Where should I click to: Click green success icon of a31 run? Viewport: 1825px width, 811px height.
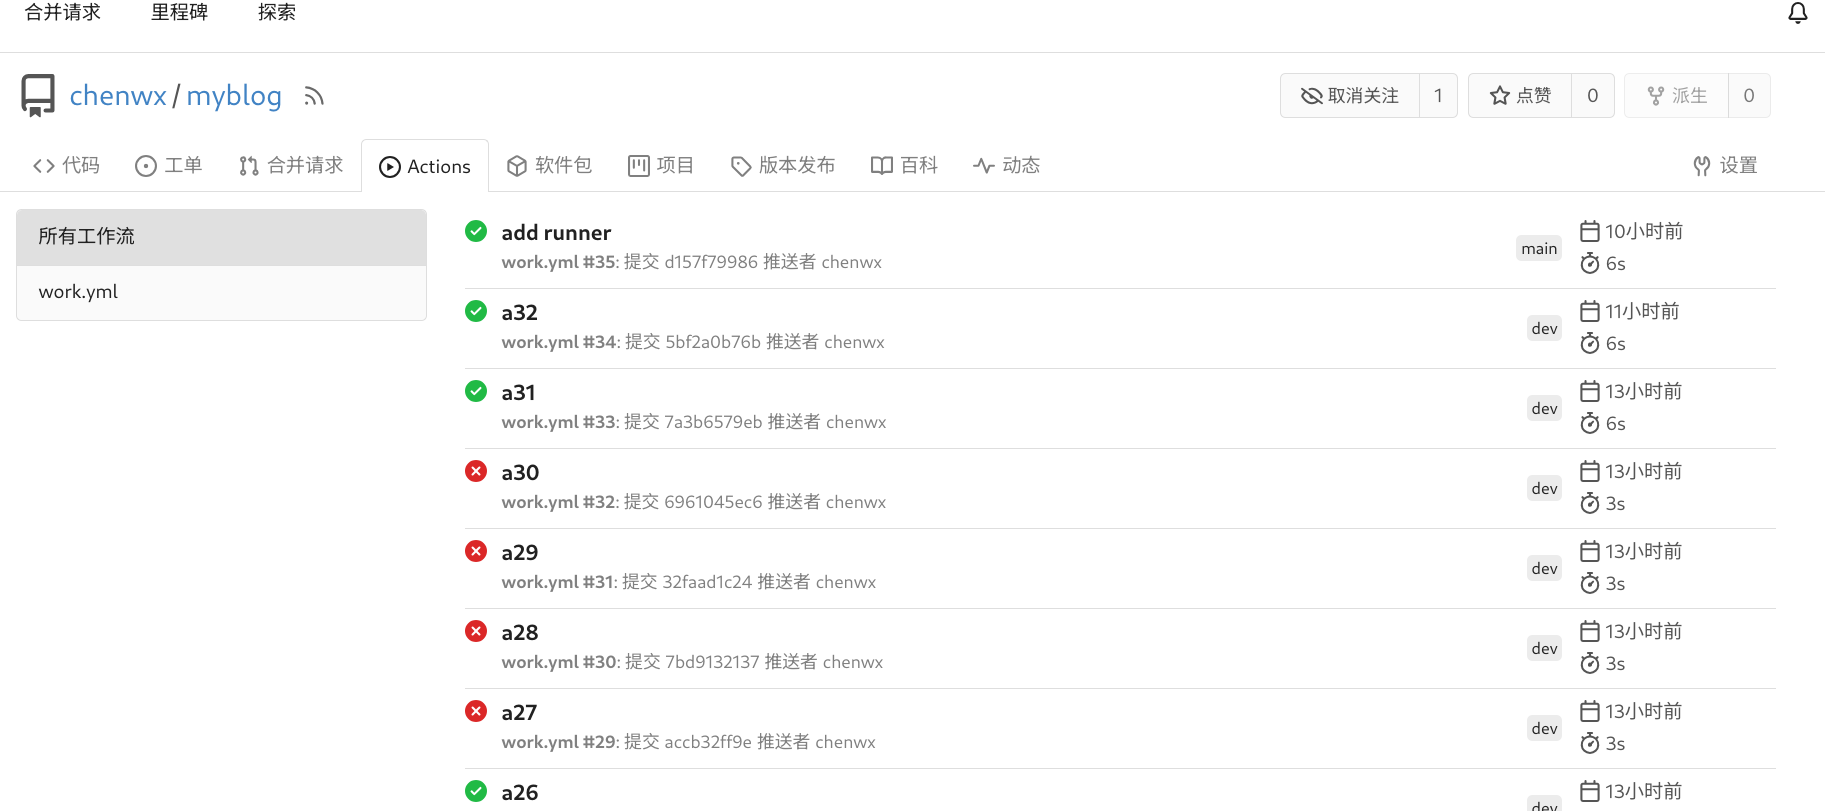point(476,391)
